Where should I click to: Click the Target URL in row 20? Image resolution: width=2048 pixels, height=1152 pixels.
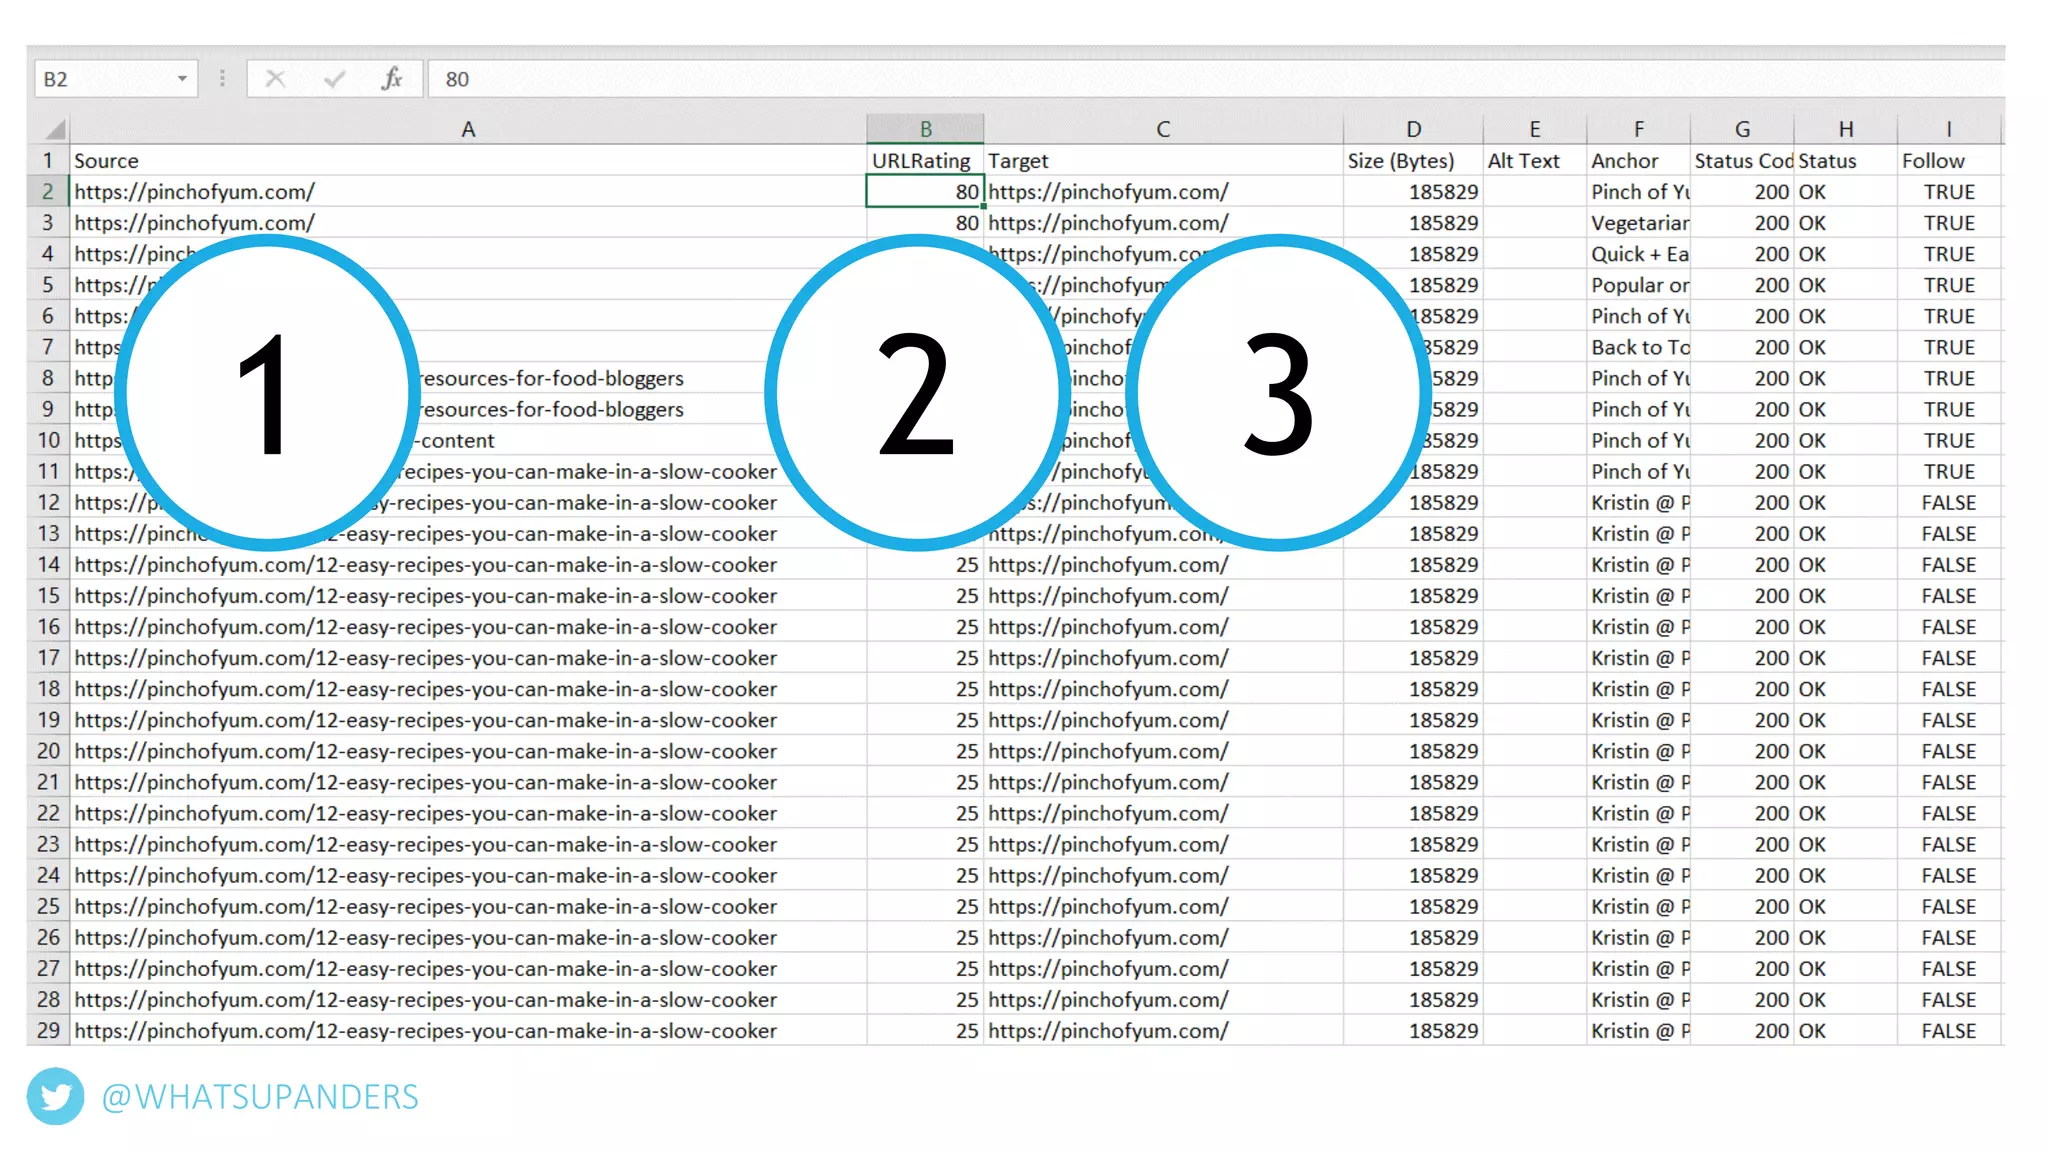tap(1108, 751)
